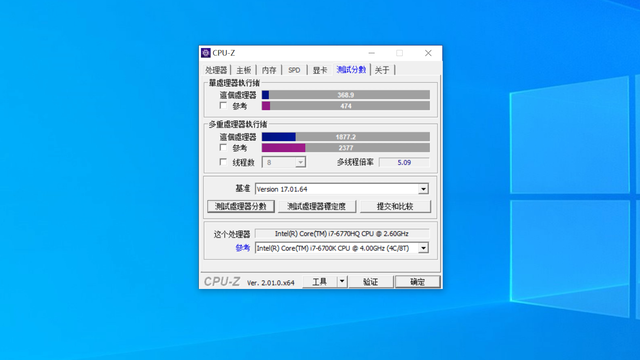Close the CPU-Z window
The width and height of the screenshot is (640, 360).
(x=428, y=53)
